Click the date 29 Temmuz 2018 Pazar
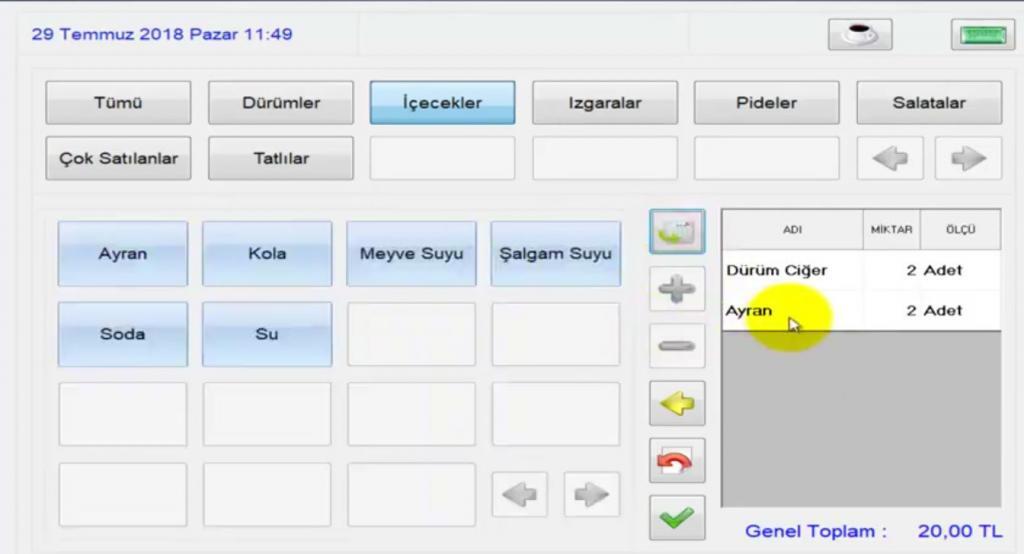1024x554 pixels. pyautogui.click(x=135, y=34)
